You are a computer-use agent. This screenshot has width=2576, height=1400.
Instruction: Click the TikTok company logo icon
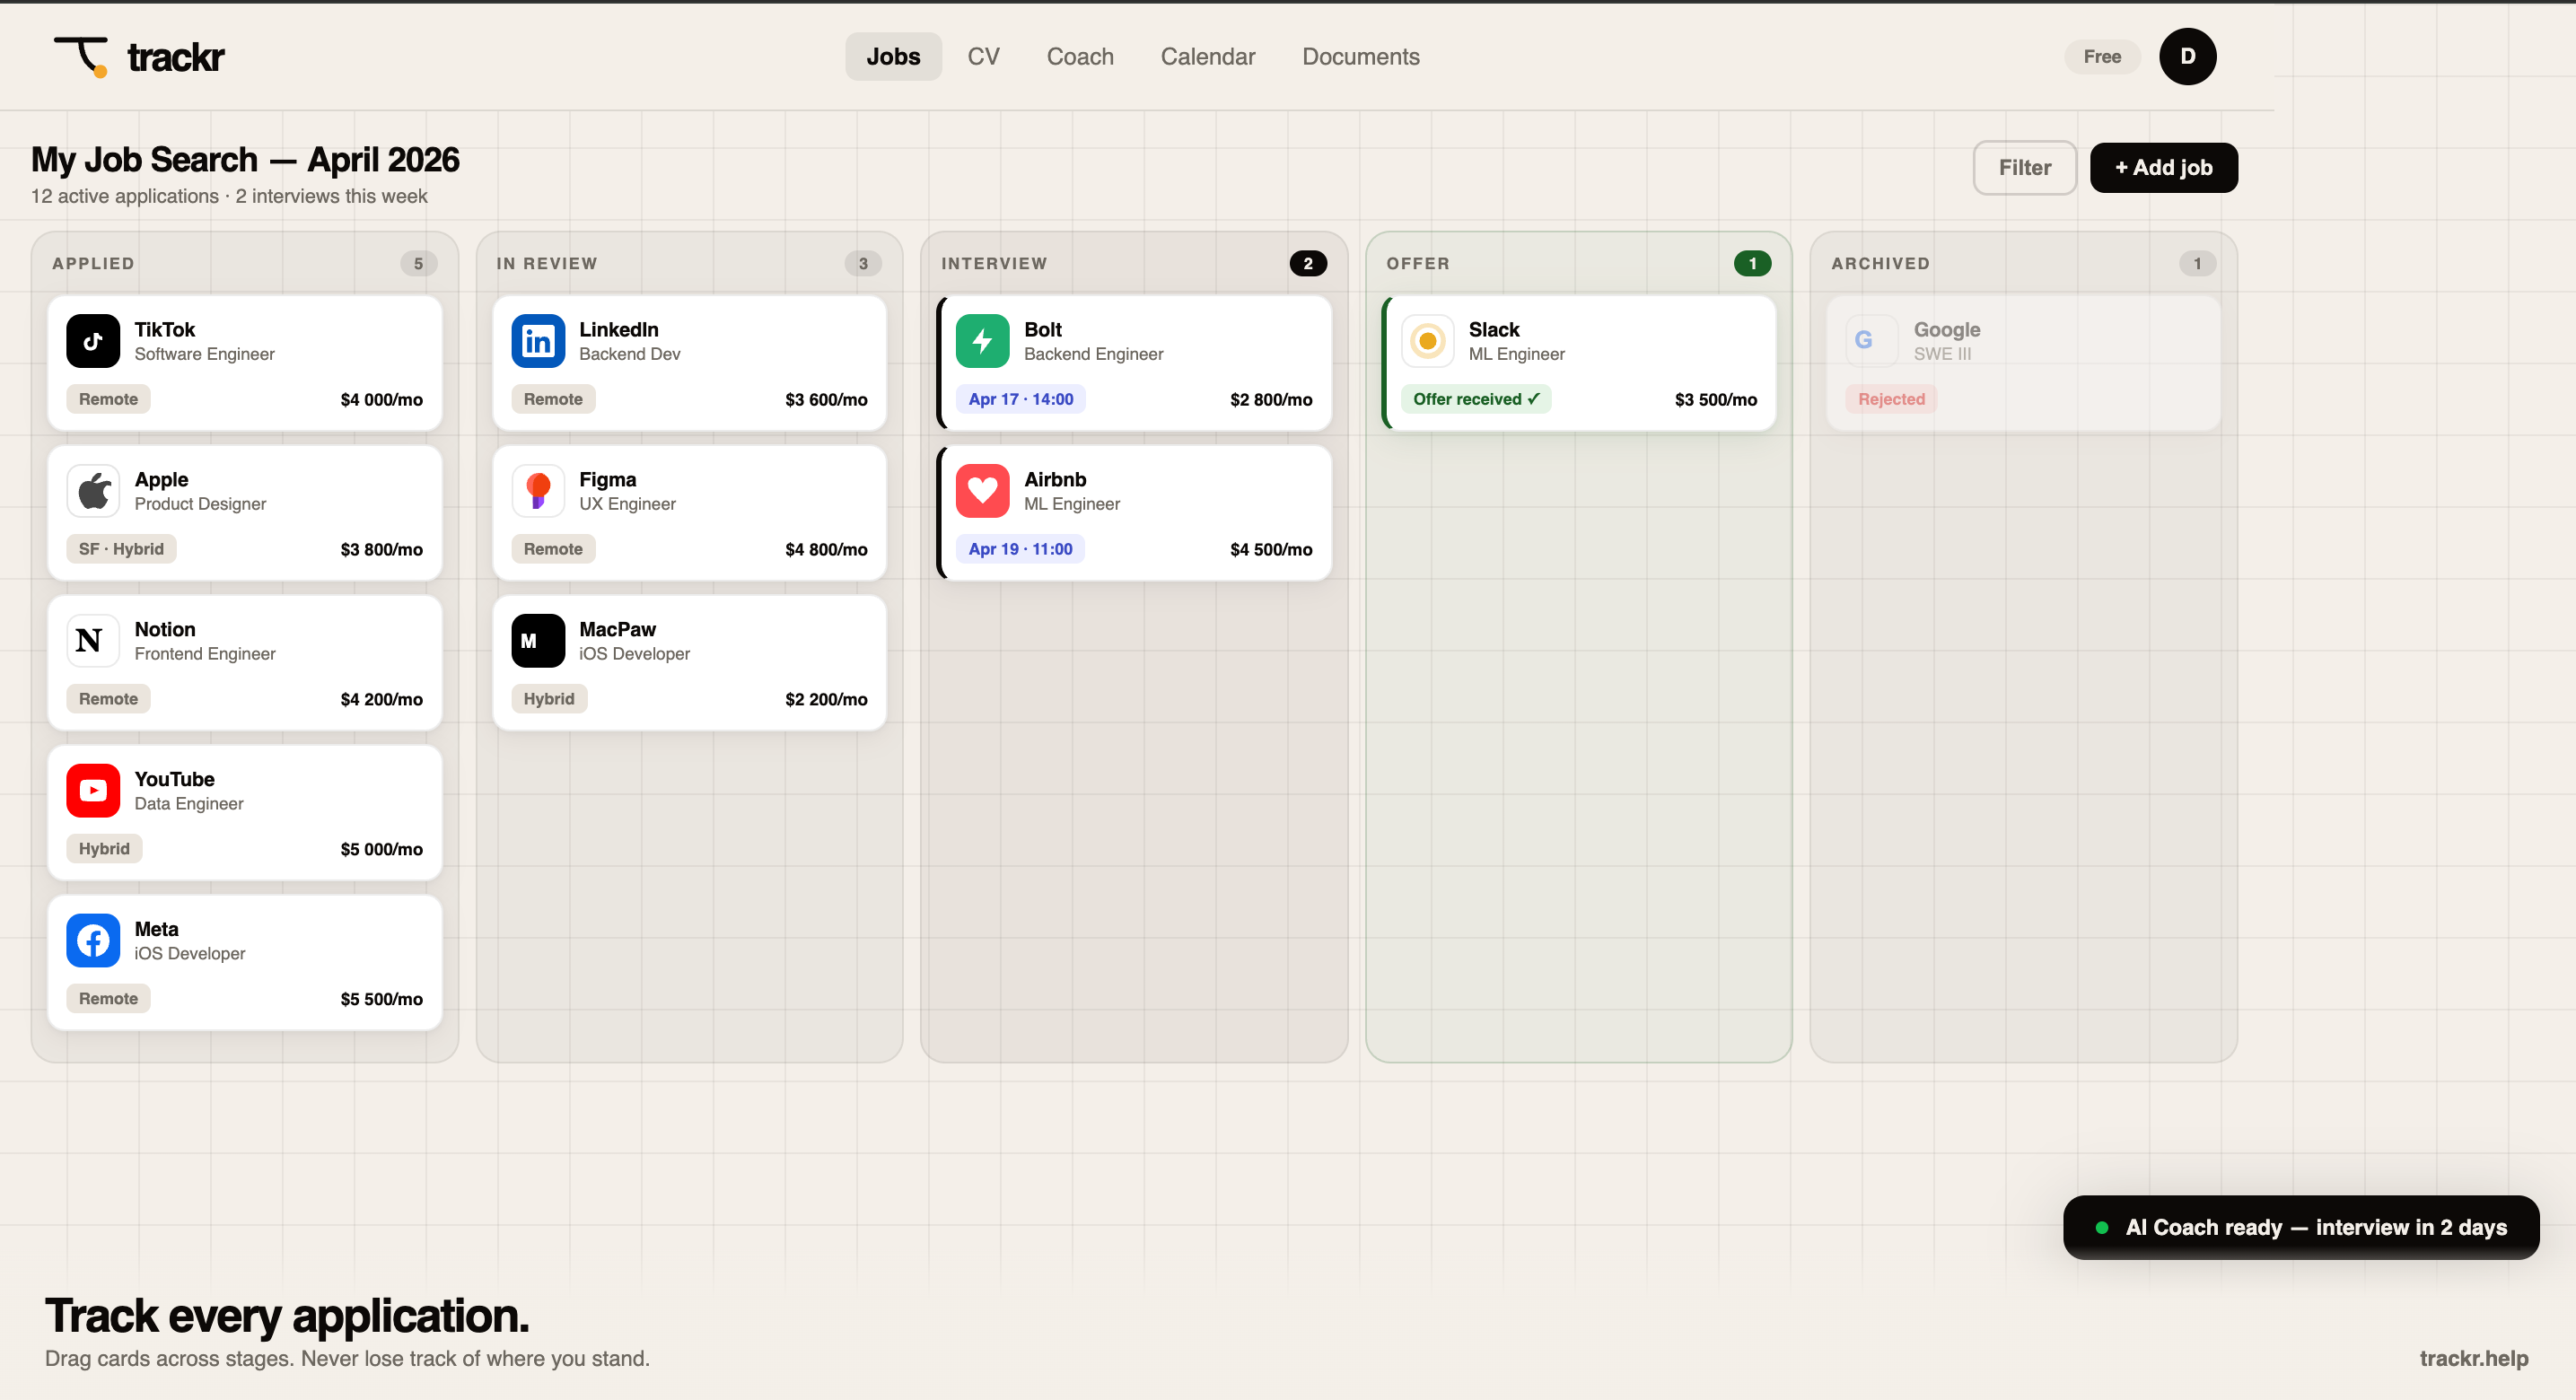(93, 341)
